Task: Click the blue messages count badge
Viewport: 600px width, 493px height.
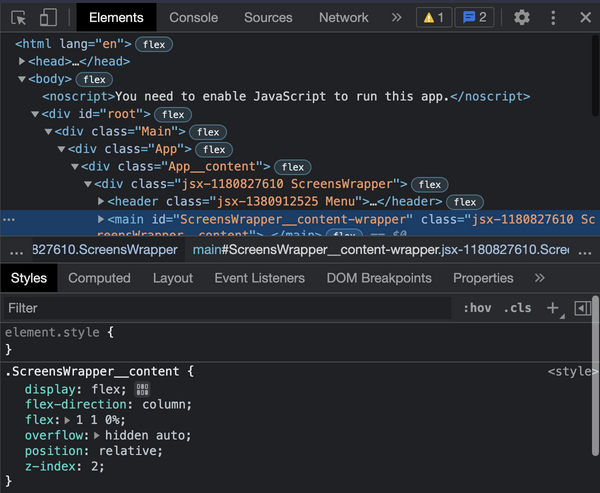Action: tap(476, 17)
